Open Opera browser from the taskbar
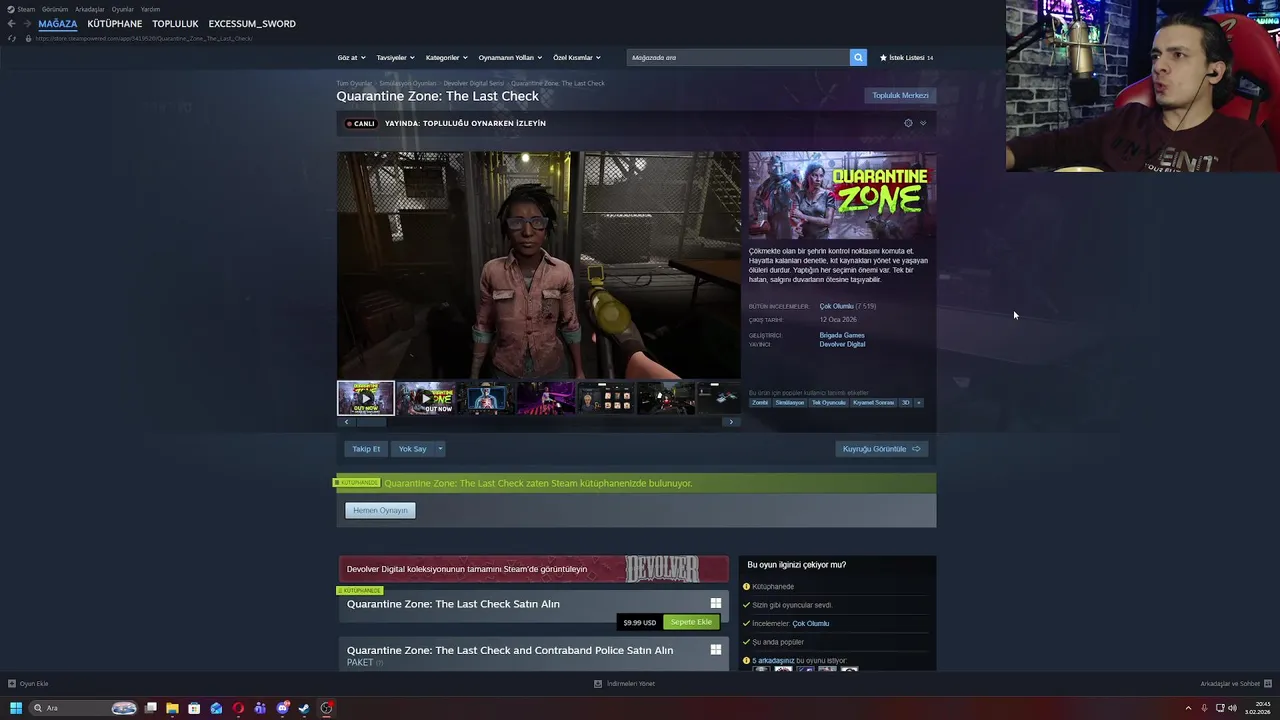 238,708
